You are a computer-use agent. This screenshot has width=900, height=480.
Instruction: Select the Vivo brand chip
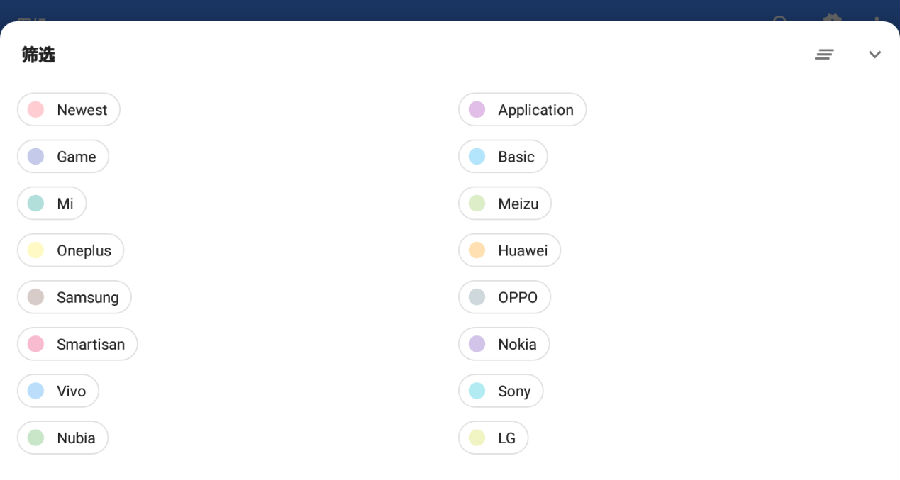tap(58, 391)
